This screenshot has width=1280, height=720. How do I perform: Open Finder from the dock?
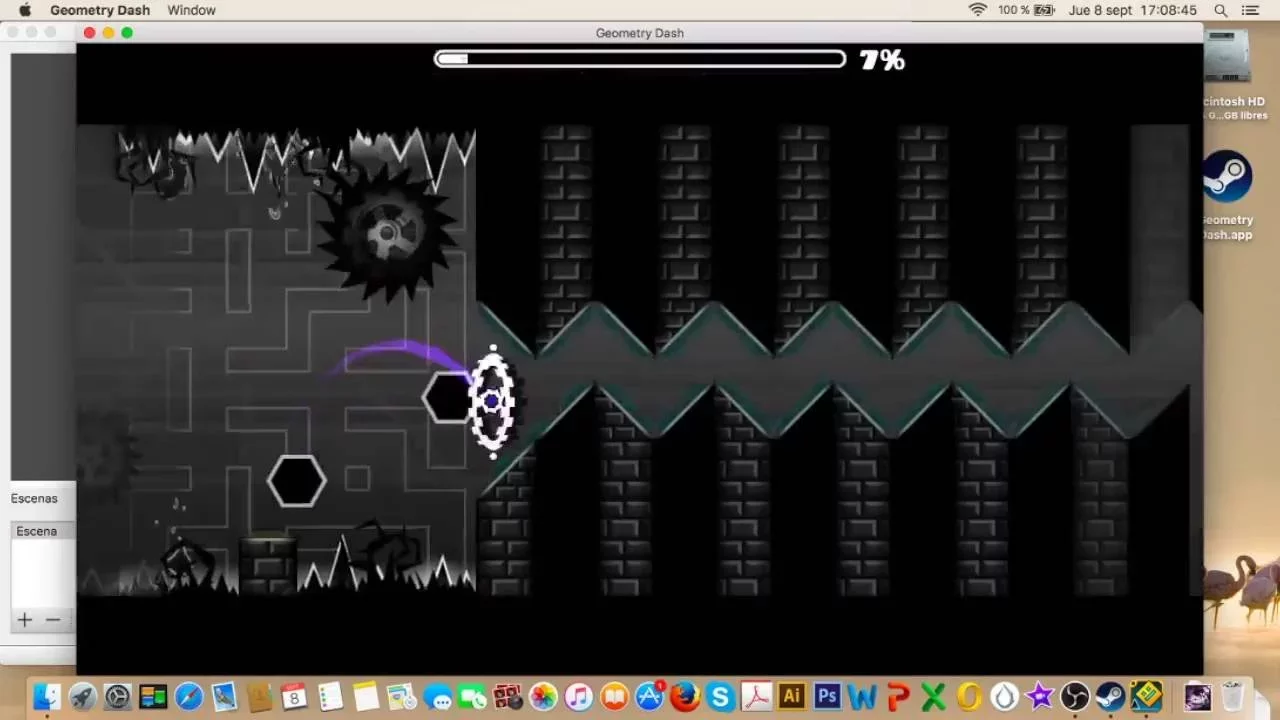click(x=47, y=696)
